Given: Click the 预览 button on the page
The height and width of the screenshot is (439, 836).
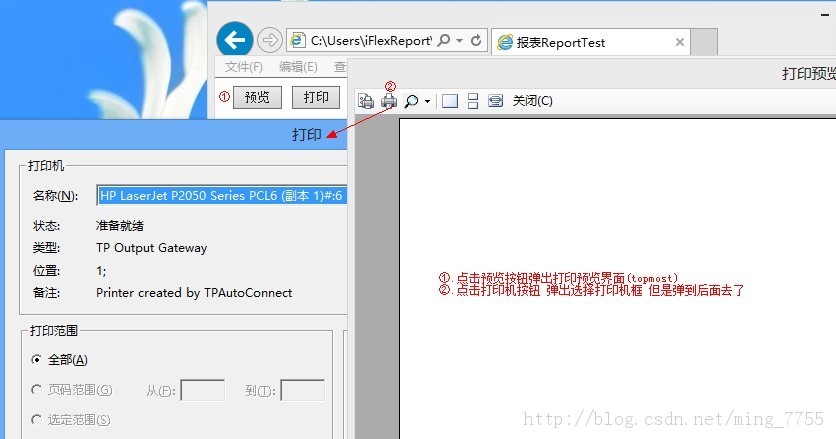Looking at the screenshot, I should coord(257,97).
